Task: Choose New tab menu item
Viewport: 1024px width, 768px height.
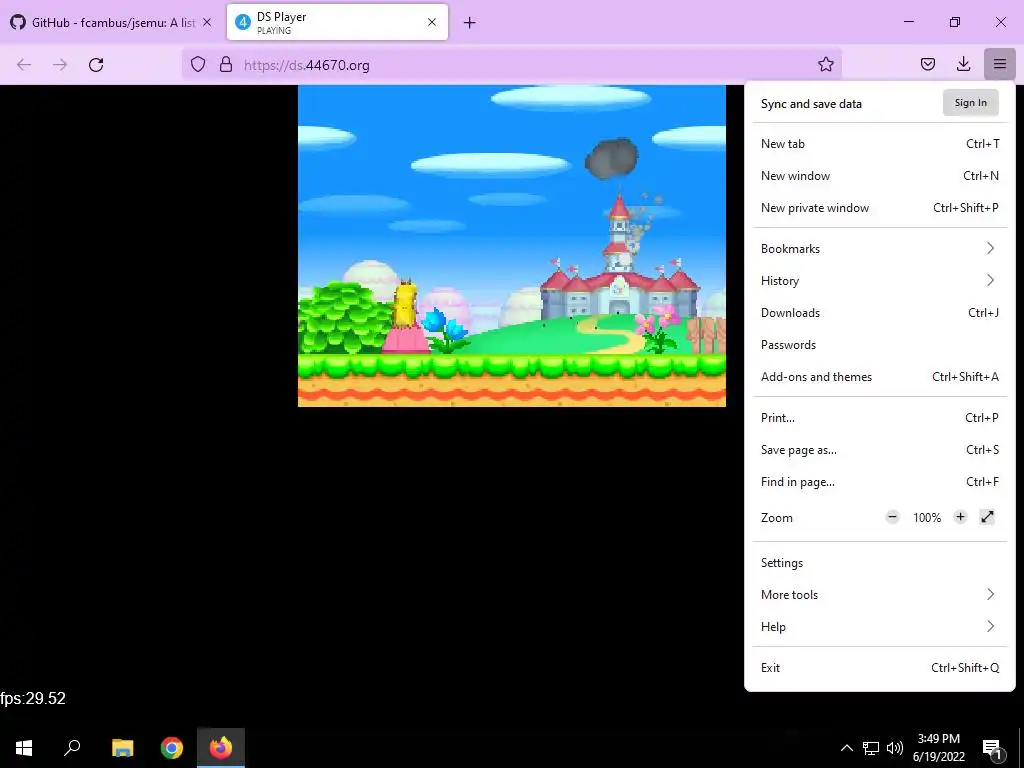Action: coord(880,144)
